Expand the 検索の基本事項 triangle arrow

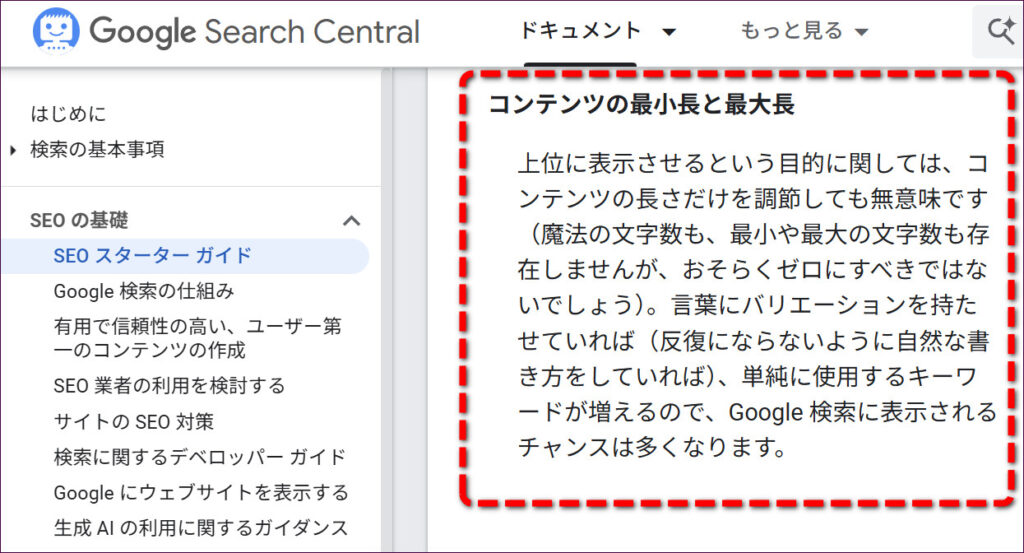(13, 151)
